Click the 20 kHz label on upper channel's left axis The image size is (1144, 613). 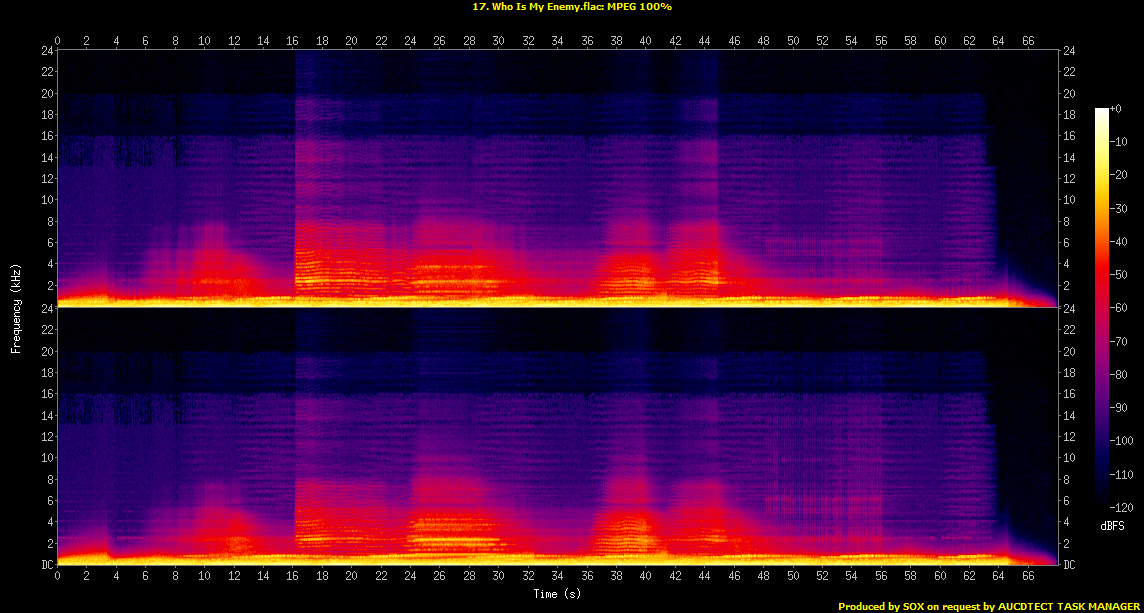(x=46, y=93)
